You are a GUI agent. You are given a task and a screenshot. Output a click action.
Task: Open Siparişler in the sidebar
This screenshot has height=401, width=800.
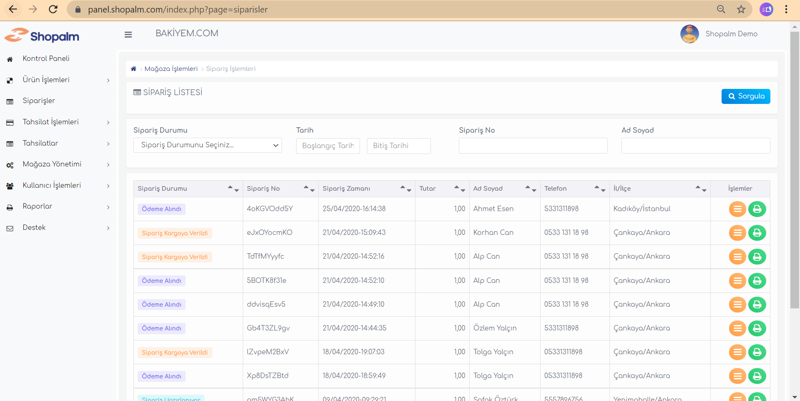39,101
